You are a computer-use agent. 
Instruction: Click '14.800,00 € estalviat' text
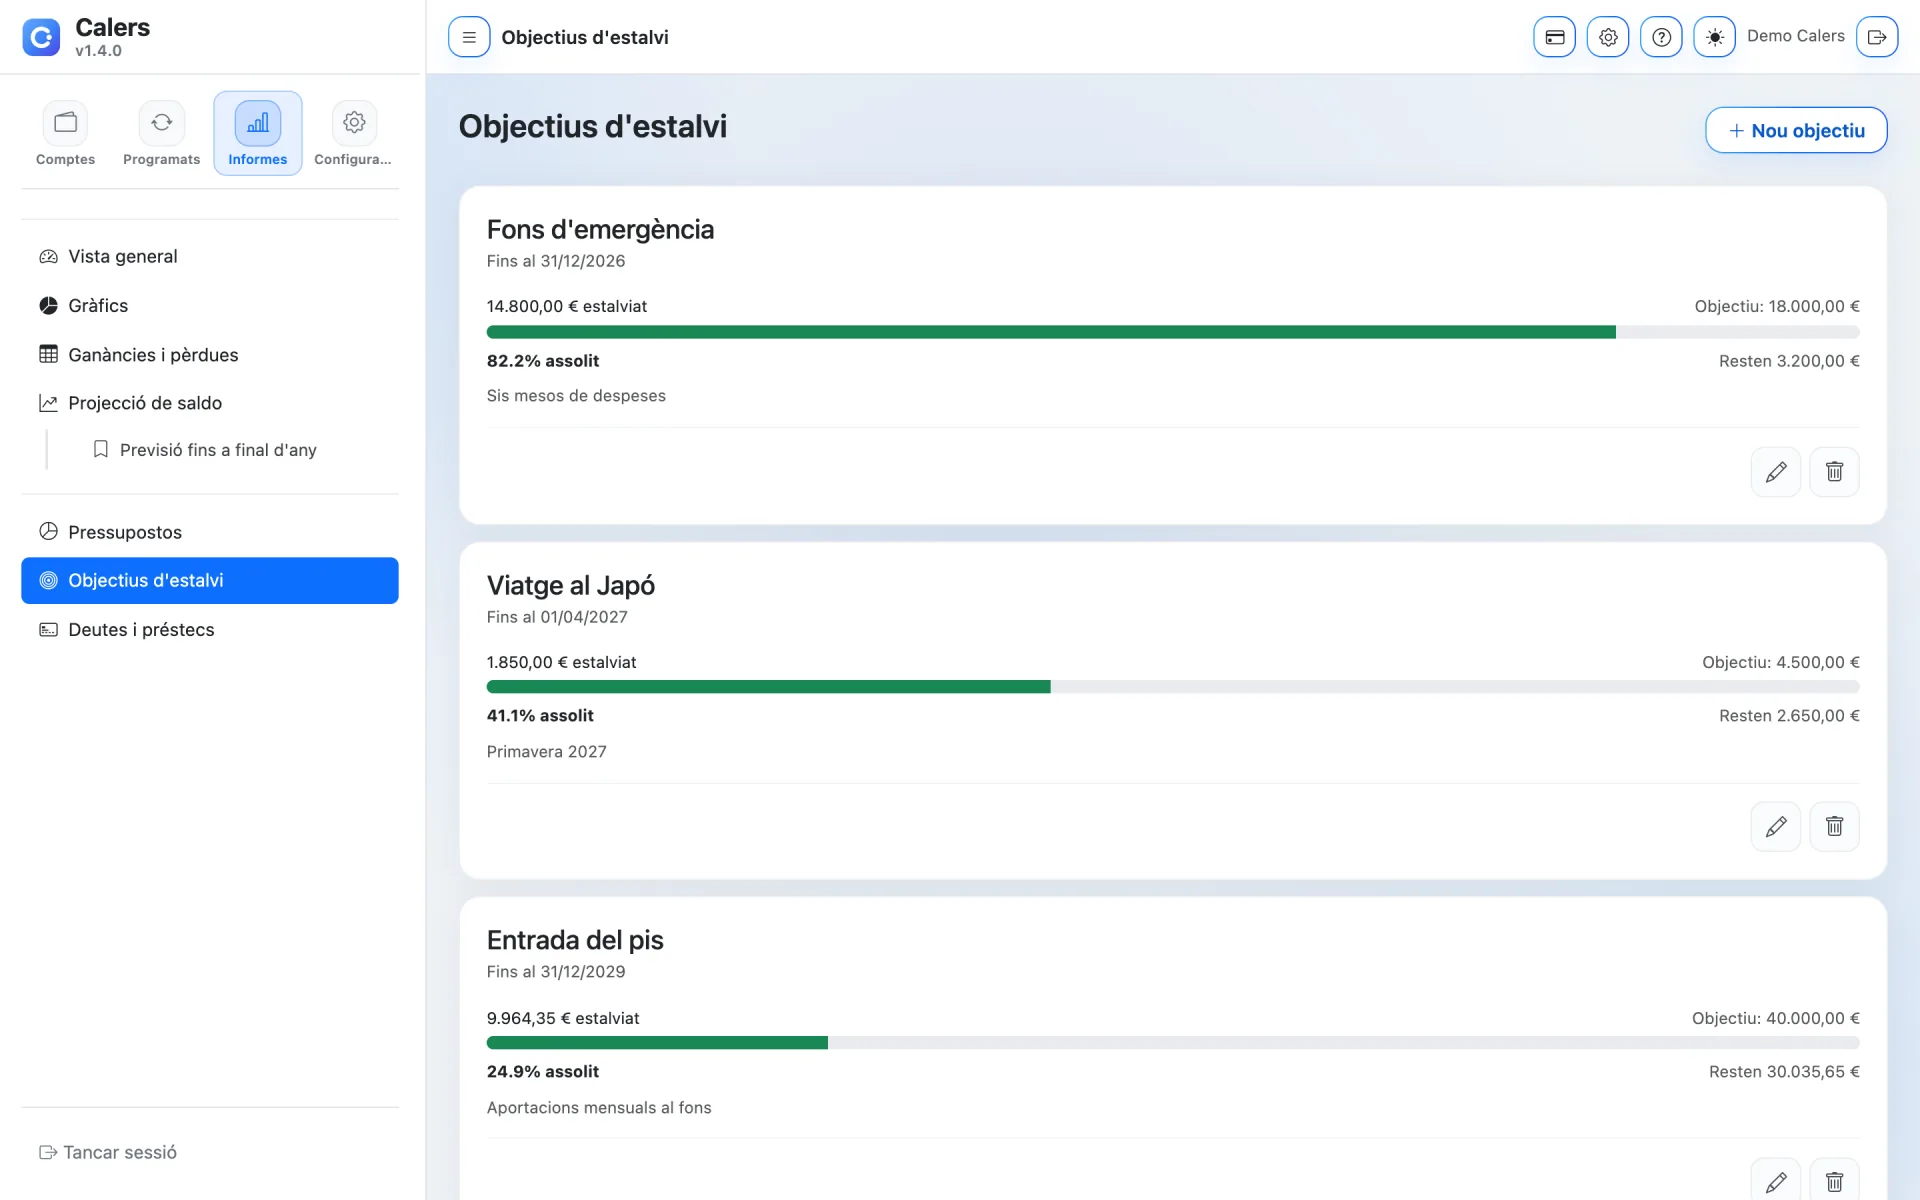click(567, 307)
